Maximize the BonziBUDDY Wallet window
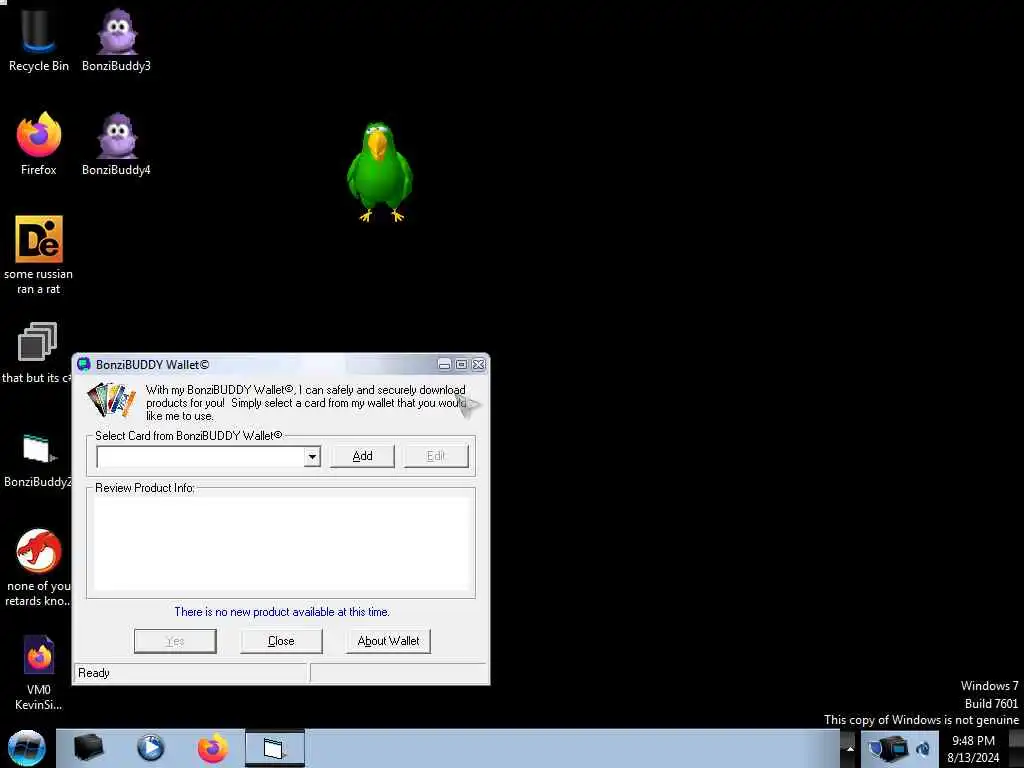This screenshot has height=768, width=1024. point(461,364)
